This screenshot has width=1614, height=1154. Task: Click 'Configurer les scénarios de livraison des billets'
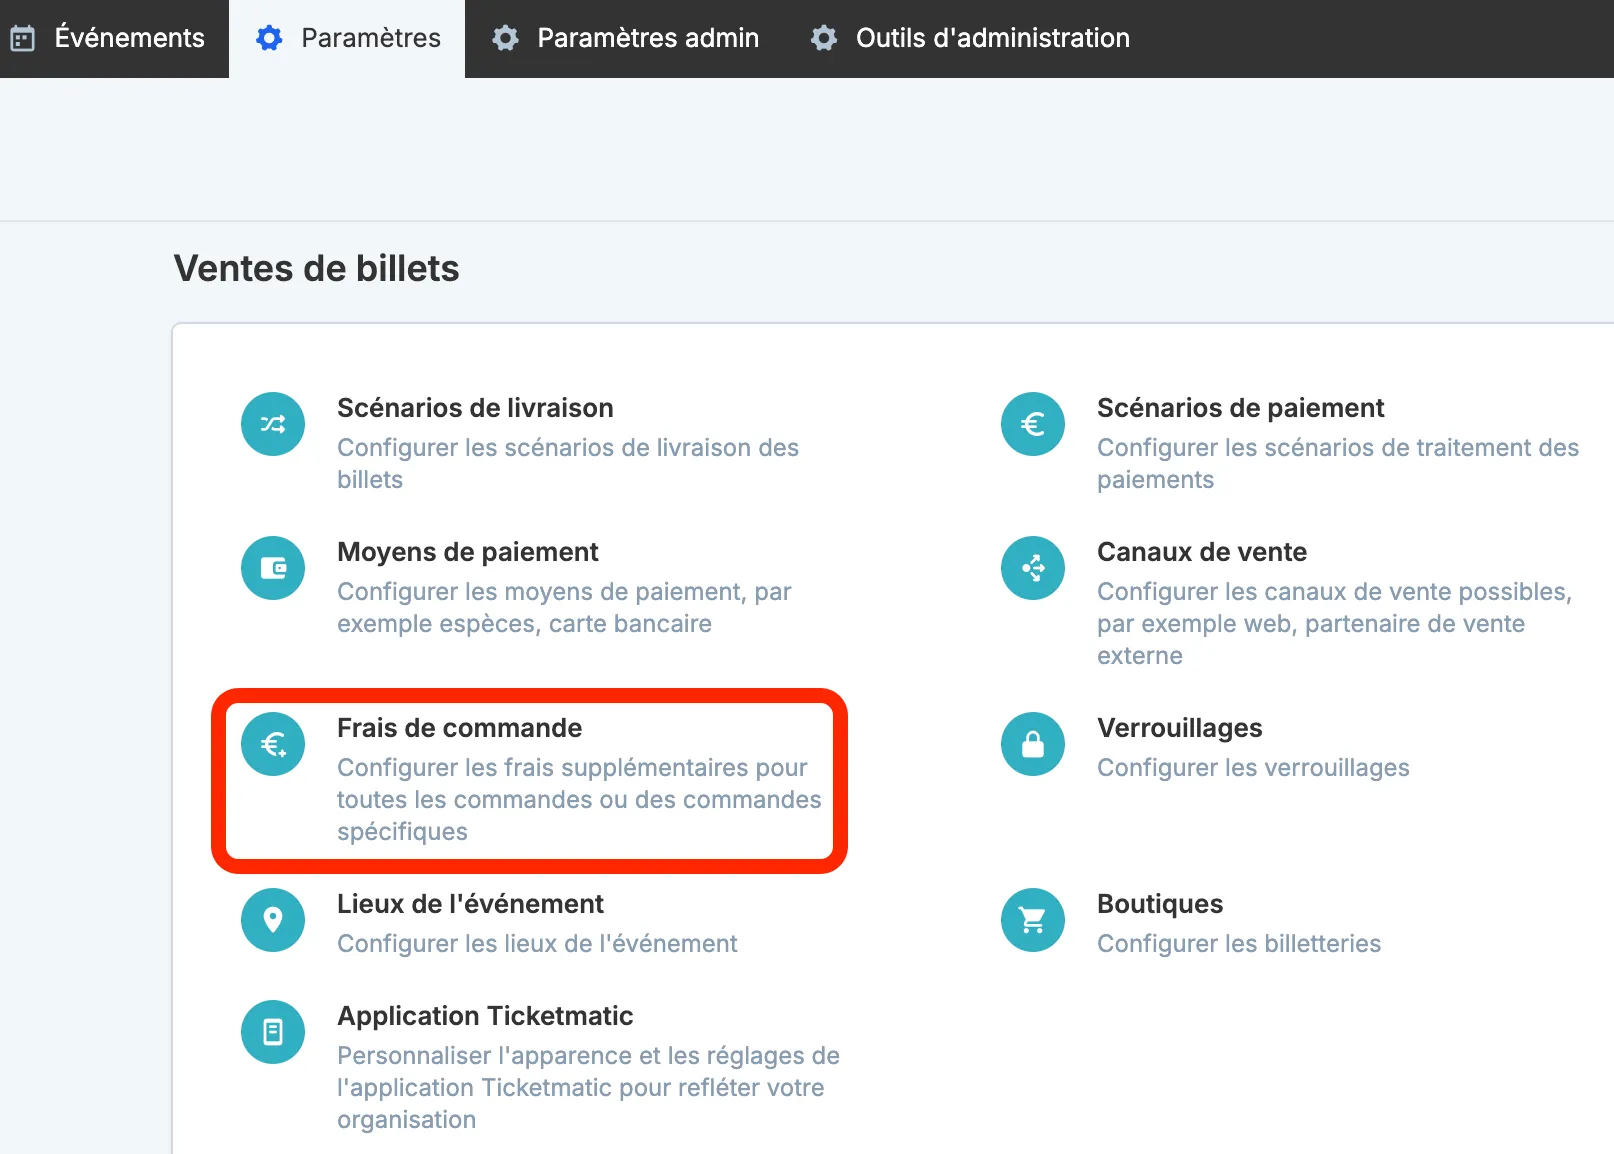[x=568, y=464]
